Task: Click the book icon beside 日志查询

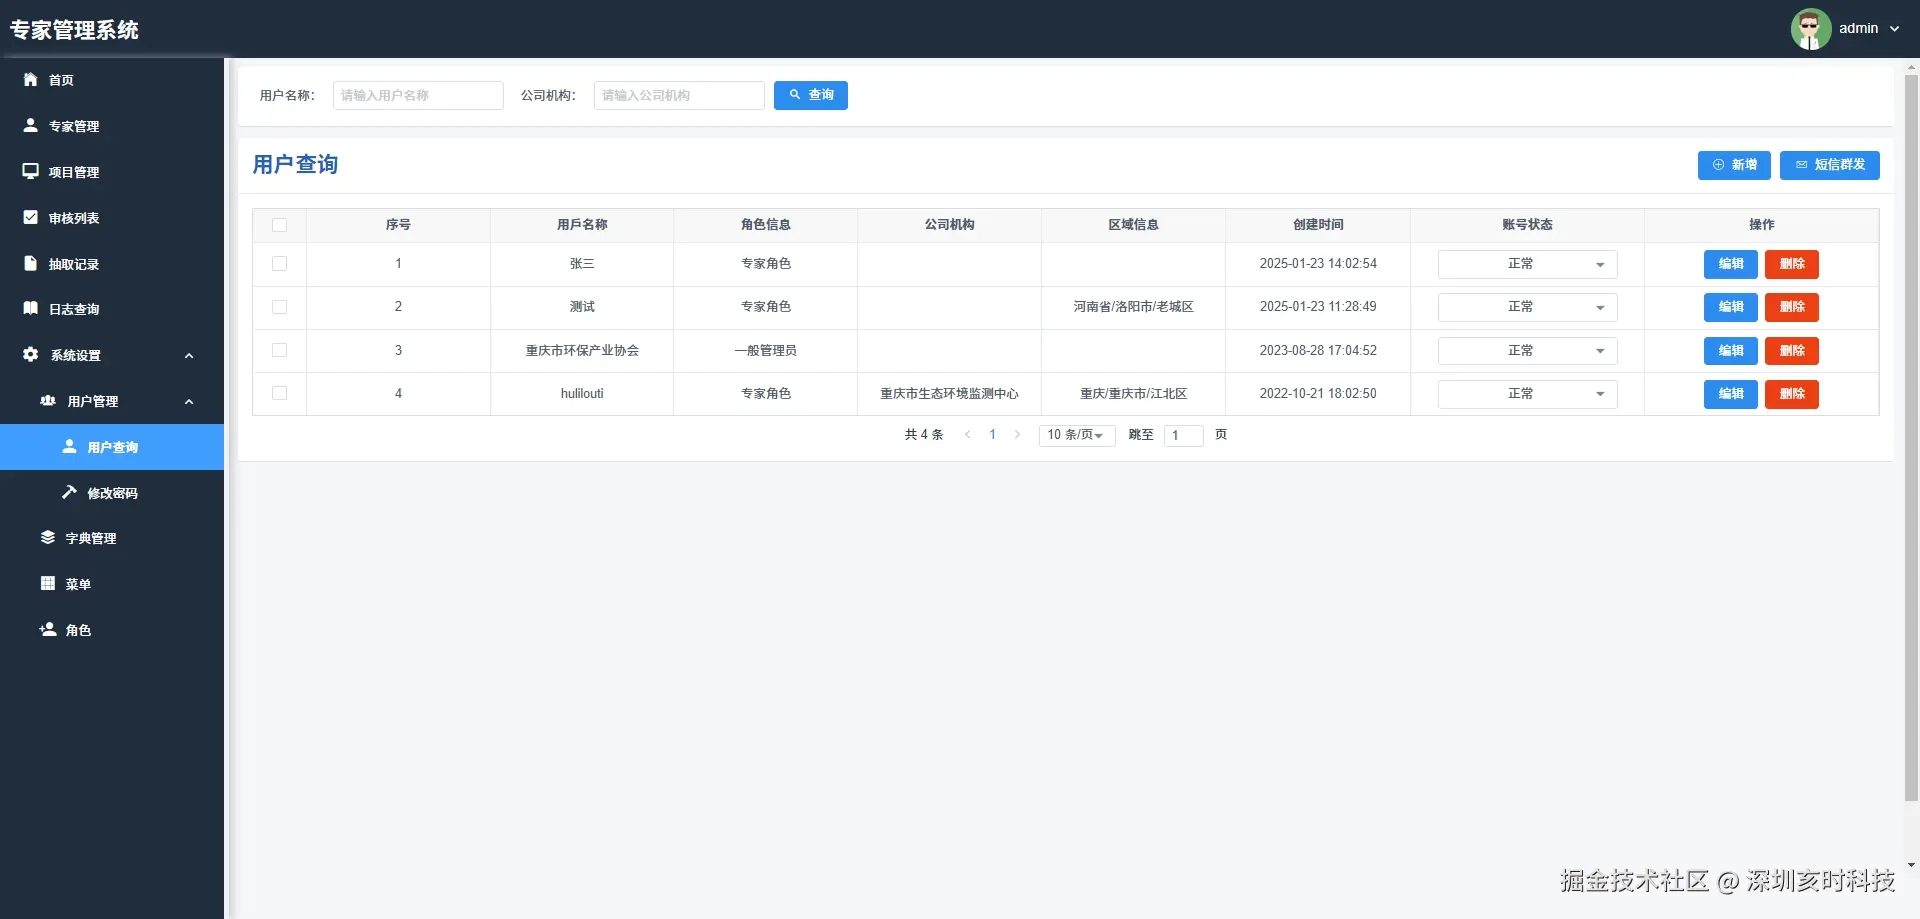Action: coord(30,308)
